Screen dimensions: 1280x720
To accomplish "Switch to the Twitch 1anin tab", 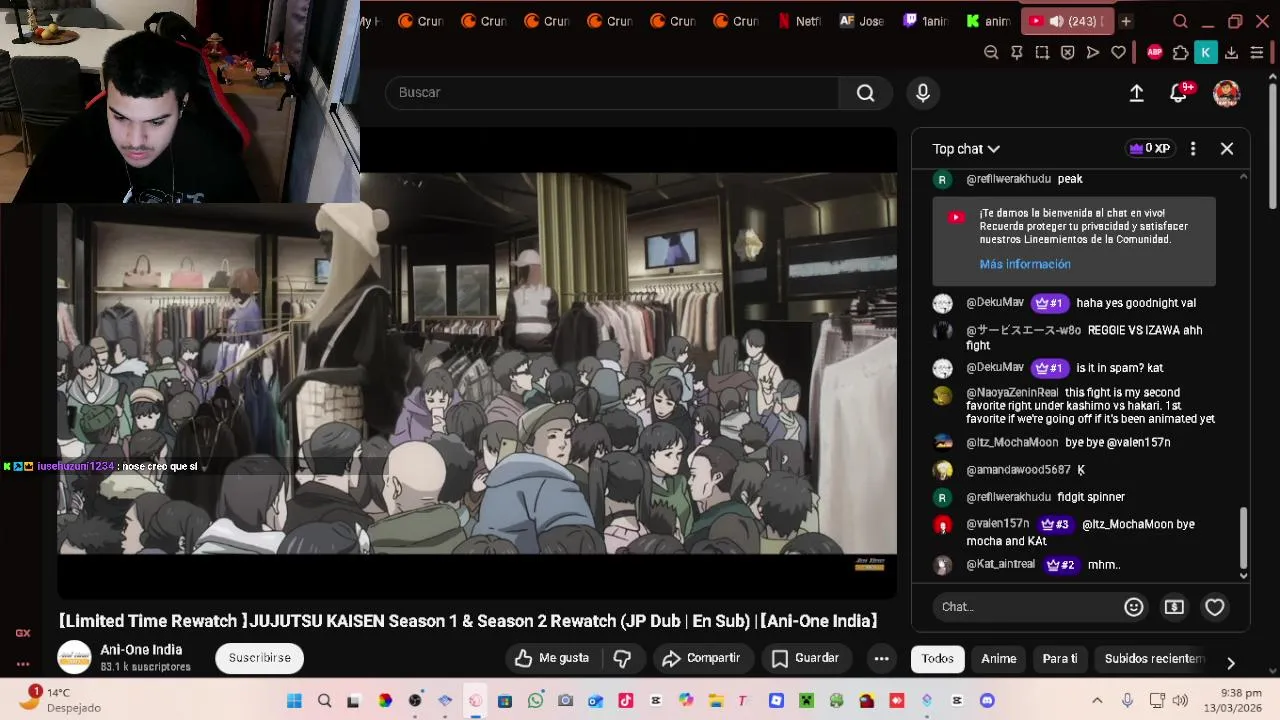I will point(925,21).
